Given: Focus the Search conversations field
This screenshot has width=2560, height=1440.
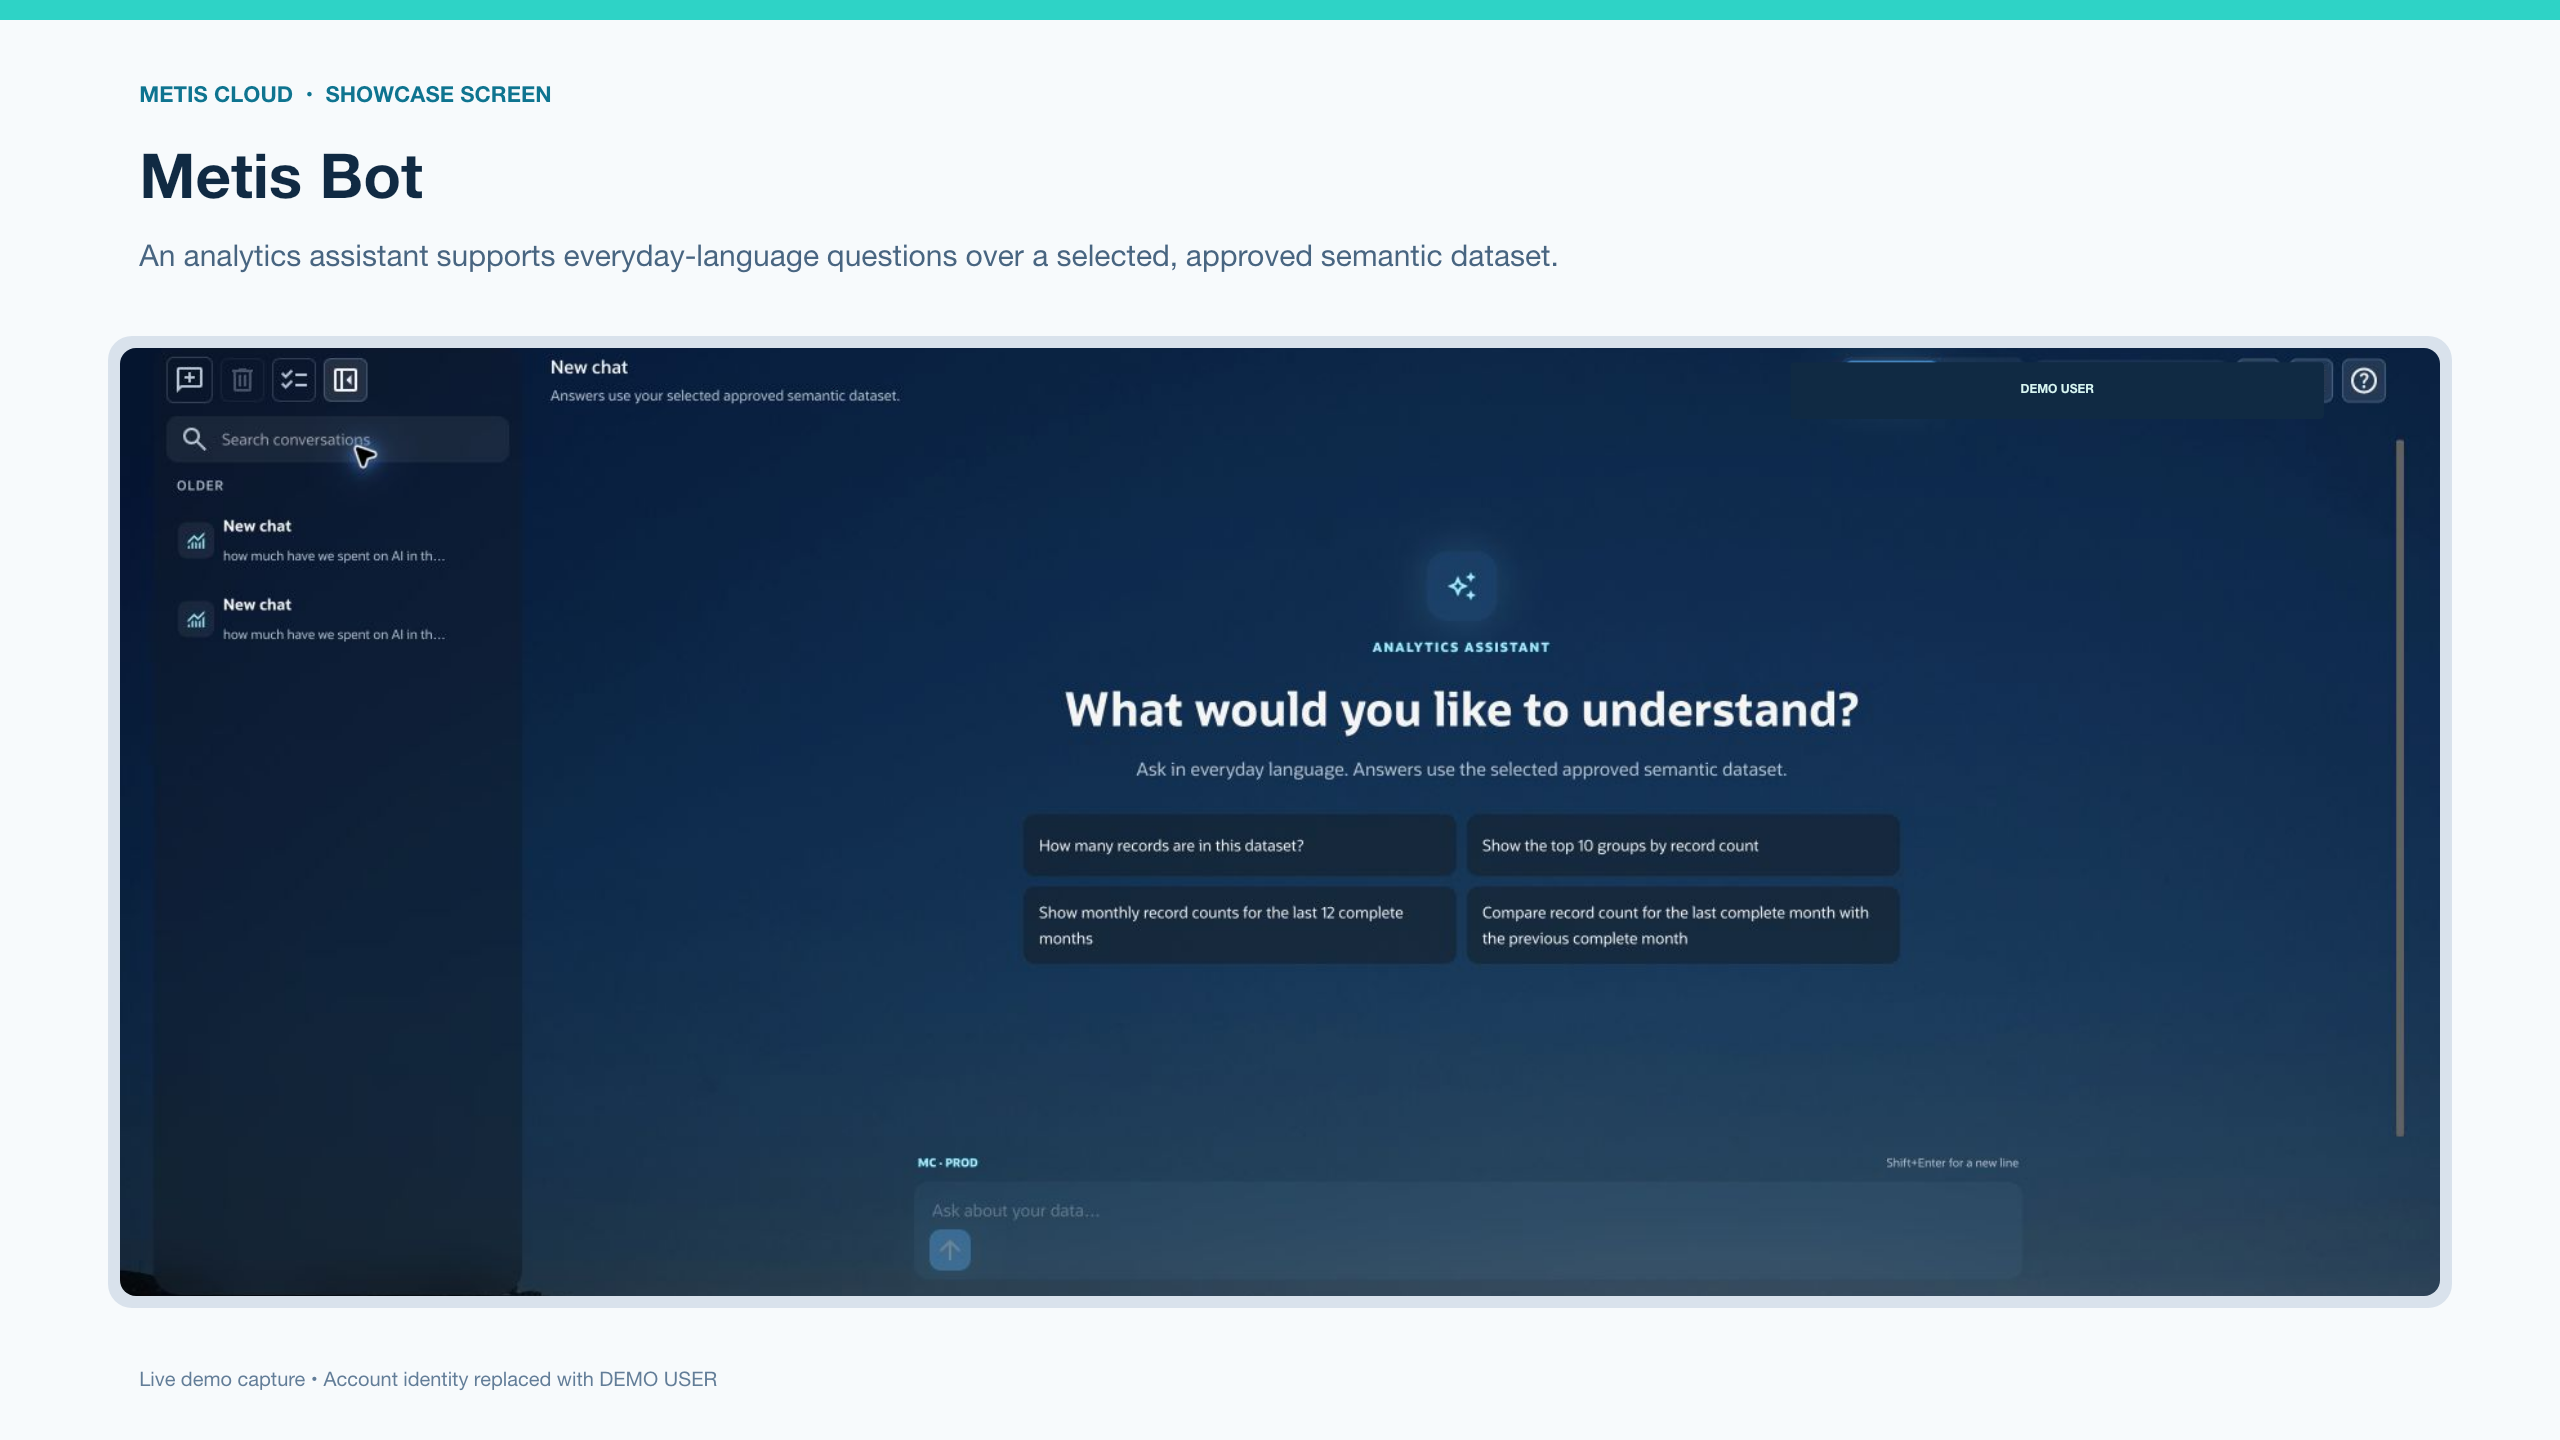Looking at the screenshot, I should point(338,439).
